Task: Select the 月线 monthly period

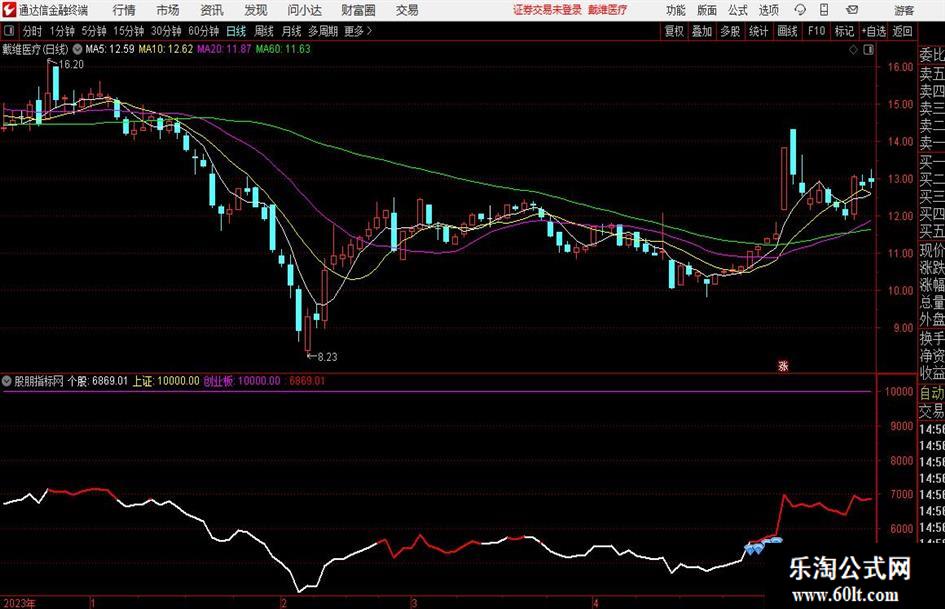Action: click(291, 31)
